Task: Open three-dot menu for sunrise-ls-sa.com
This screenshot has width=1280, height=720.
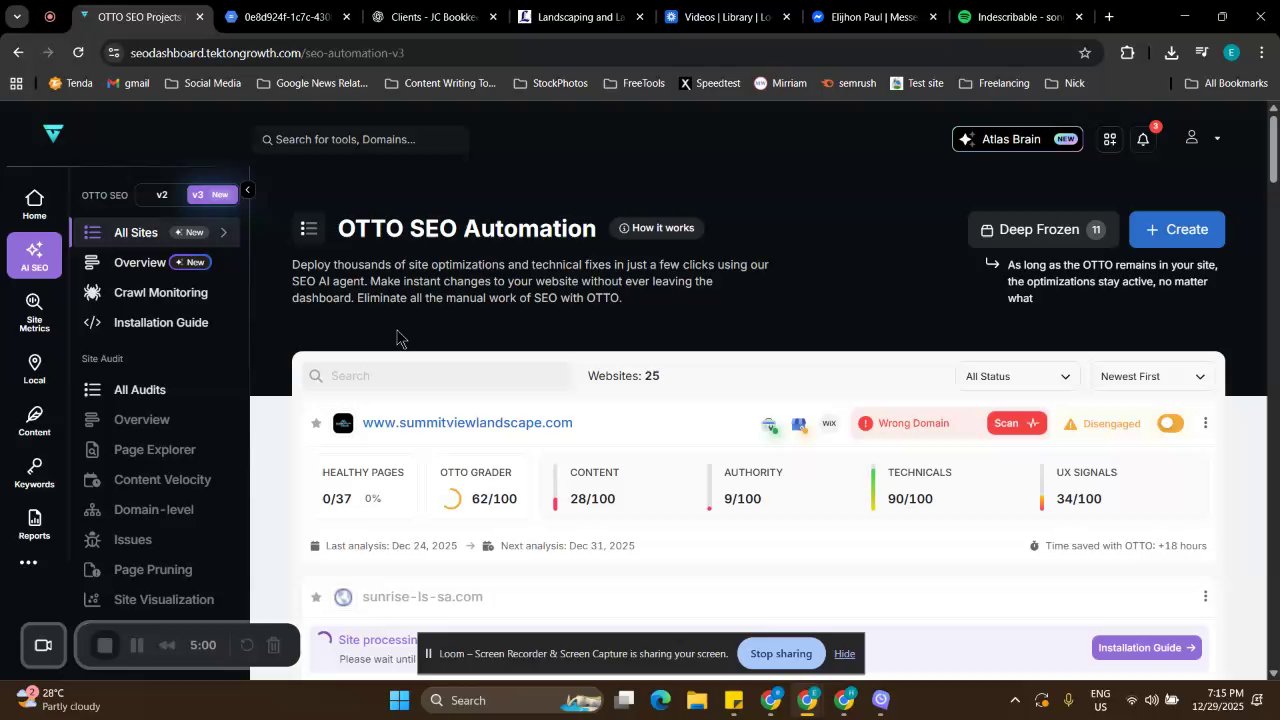Action: pyautogui.click(x=1205, y=596)
